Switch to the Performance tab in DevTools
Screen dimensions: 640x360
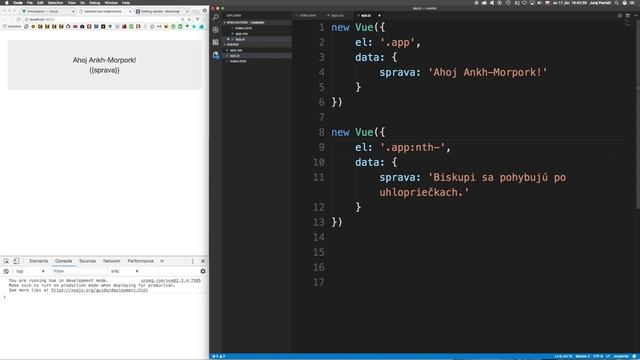click(x=140, y=261)
